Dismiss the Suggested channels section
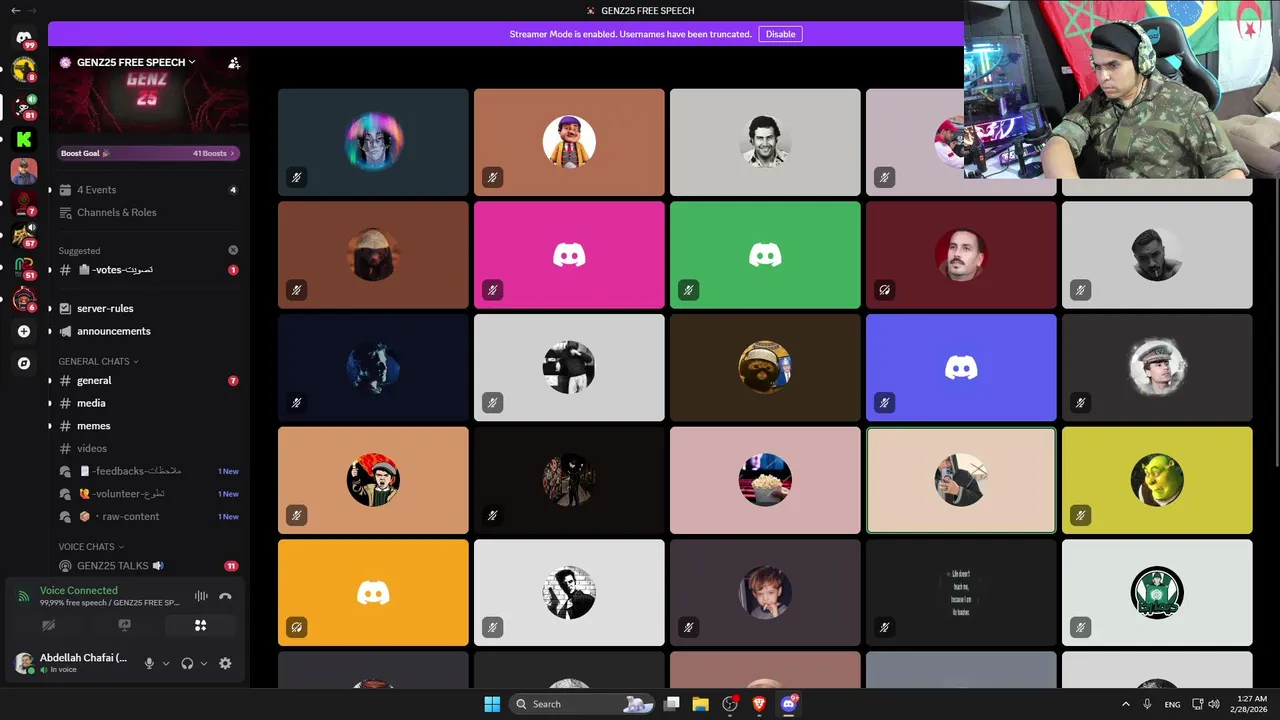 click(233, 250)
